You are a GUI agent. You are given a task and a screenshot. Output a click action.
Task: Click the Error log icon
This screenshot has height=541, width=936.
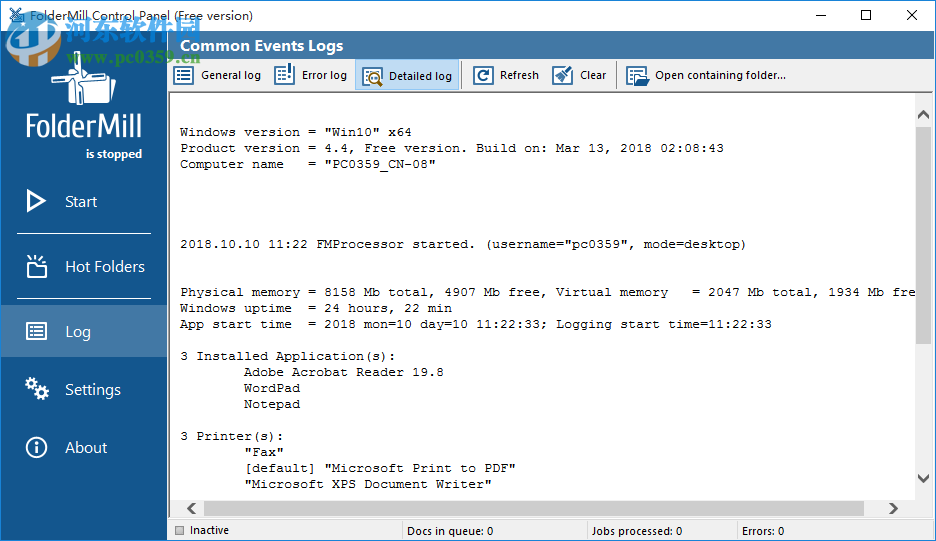[284, 75]
